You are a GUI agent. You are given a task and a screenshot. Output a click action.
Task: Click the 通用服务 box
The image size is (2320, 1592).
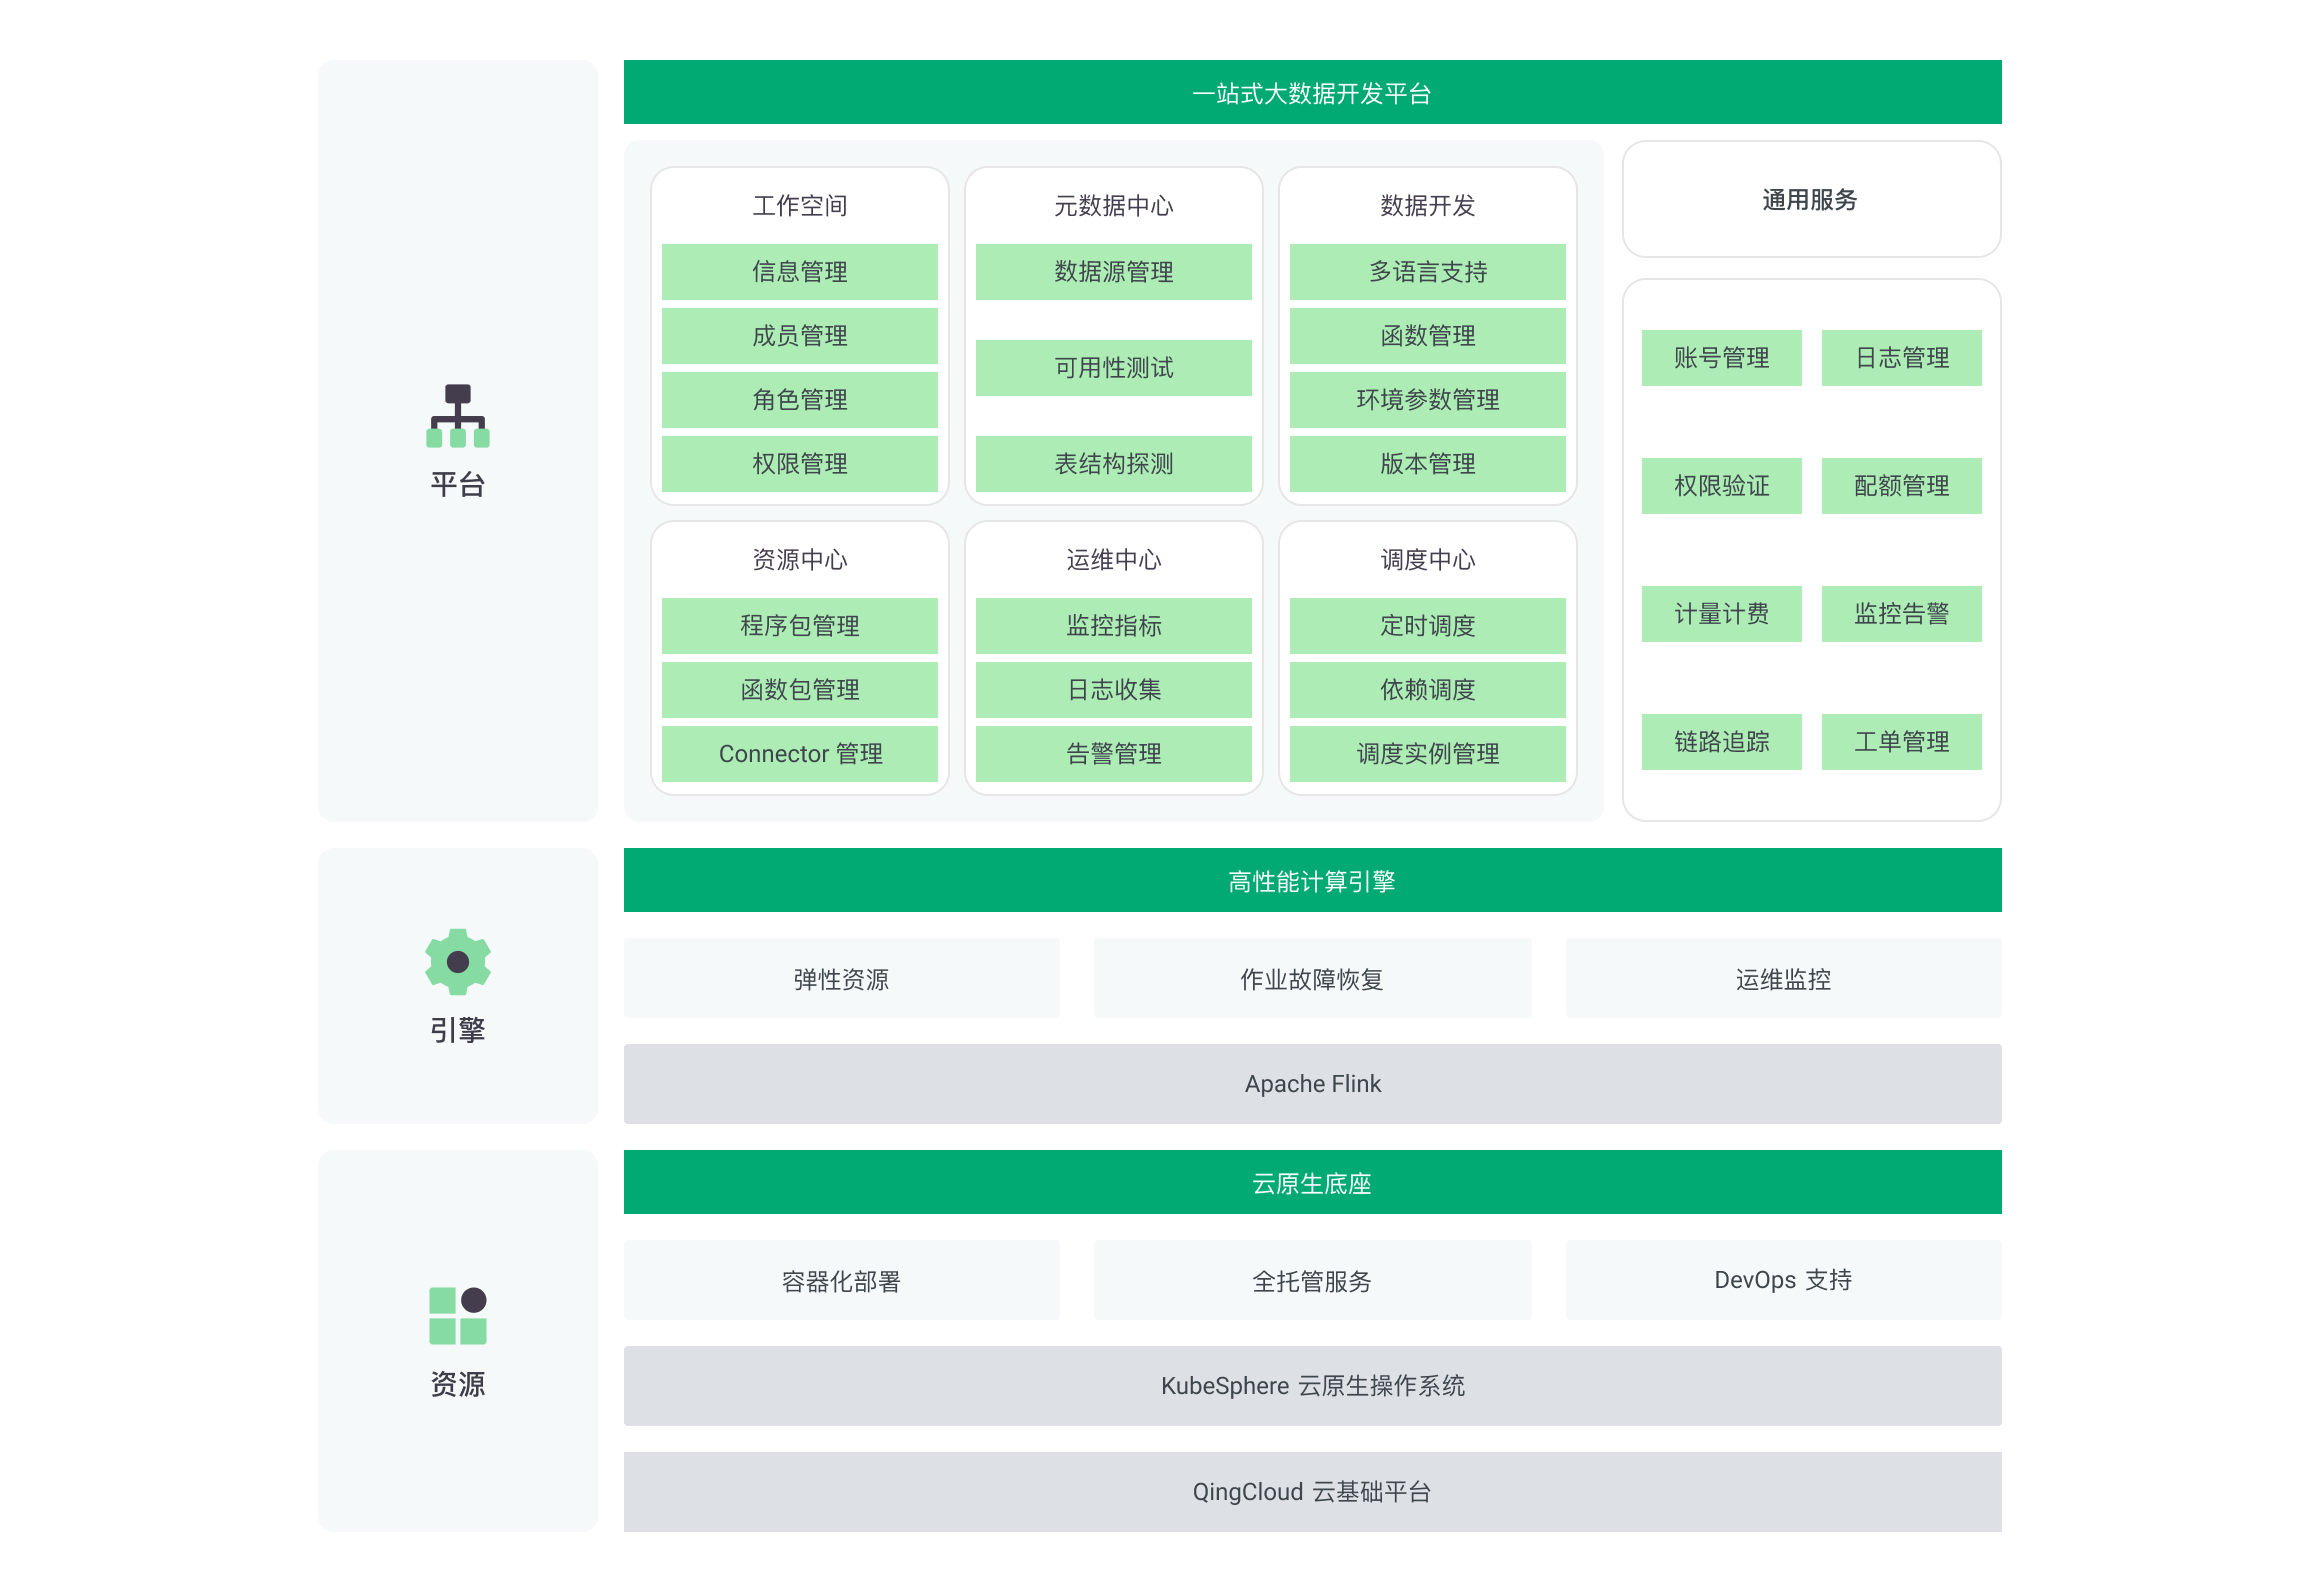(1811, 199)
